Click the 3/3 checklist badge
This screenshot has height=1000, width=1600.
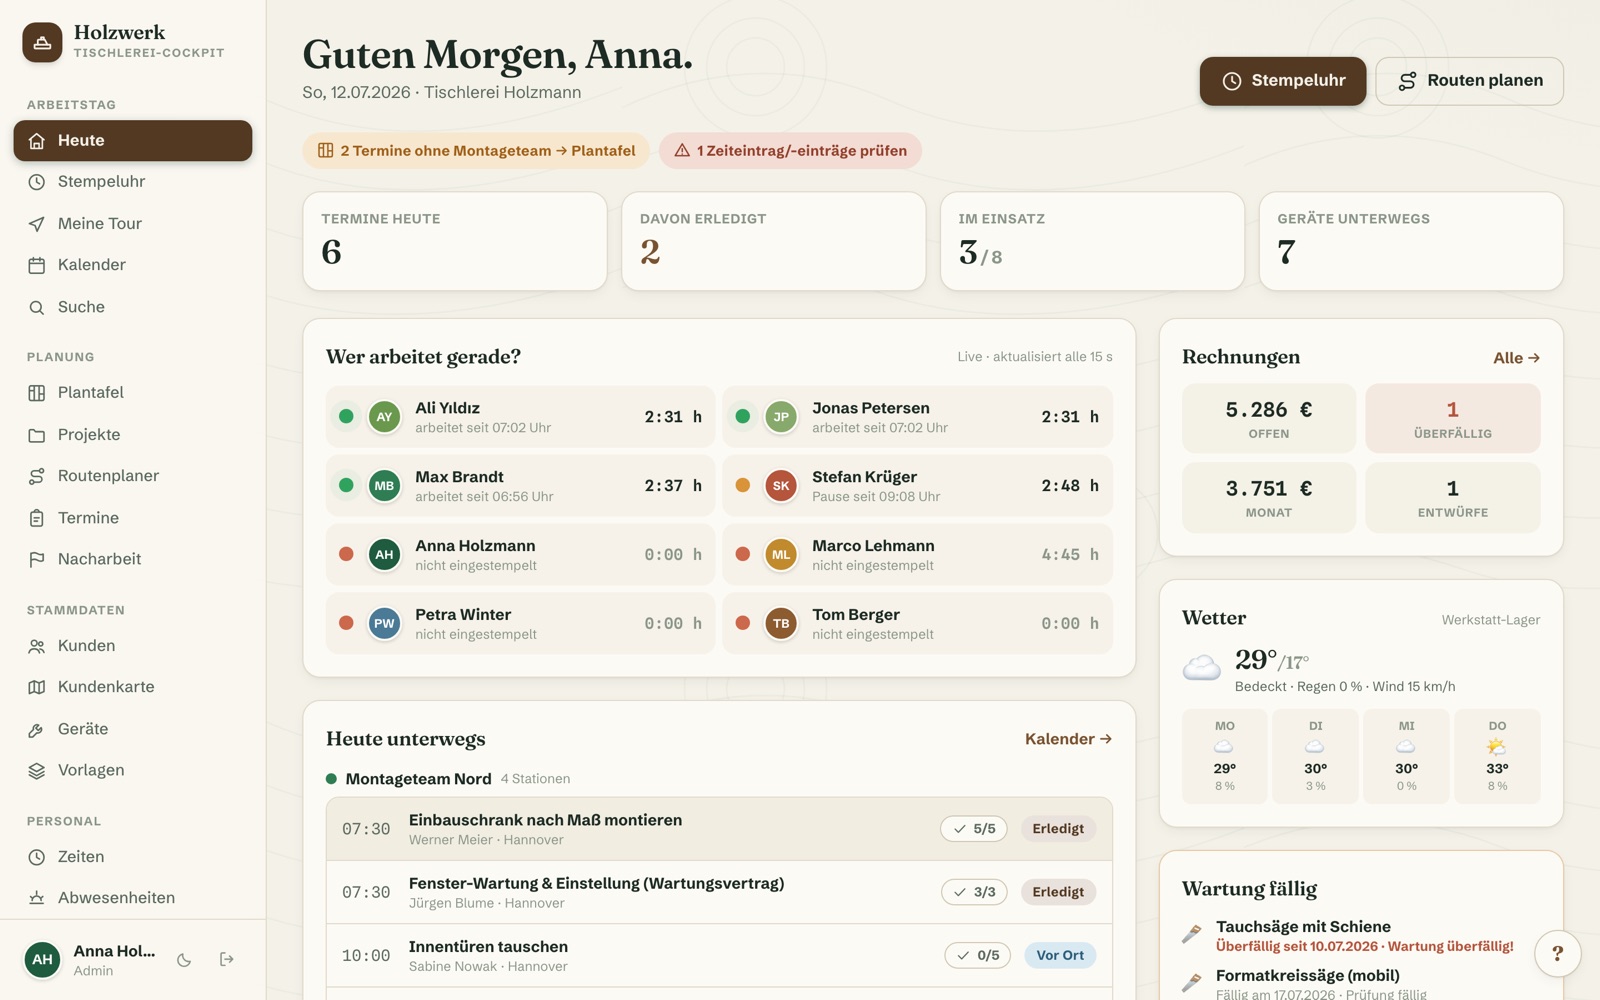tap(974, 892)
